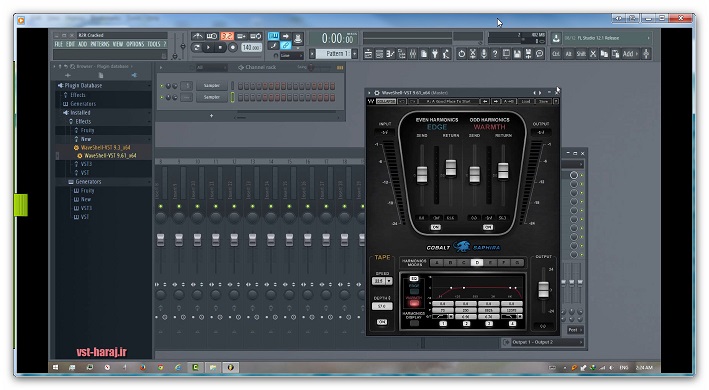Viewport: 709px width, 390px height.
Task: Click the Shift shortcut button
Action: (x=581, y=54)
